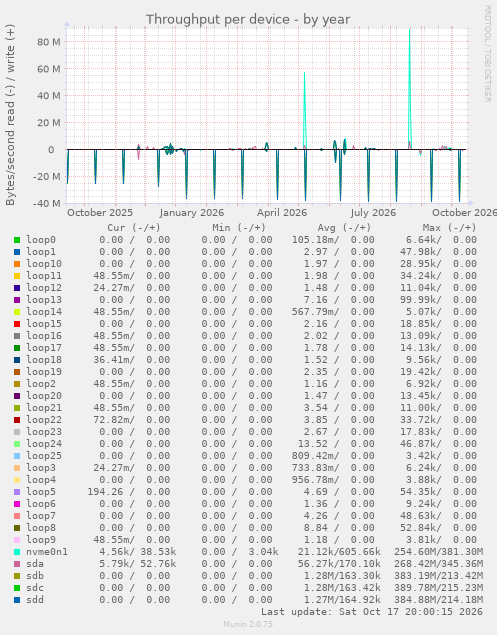Click the 'loop22' legend label
Viewport: 497px width, 635px height.
pos(44,420)
